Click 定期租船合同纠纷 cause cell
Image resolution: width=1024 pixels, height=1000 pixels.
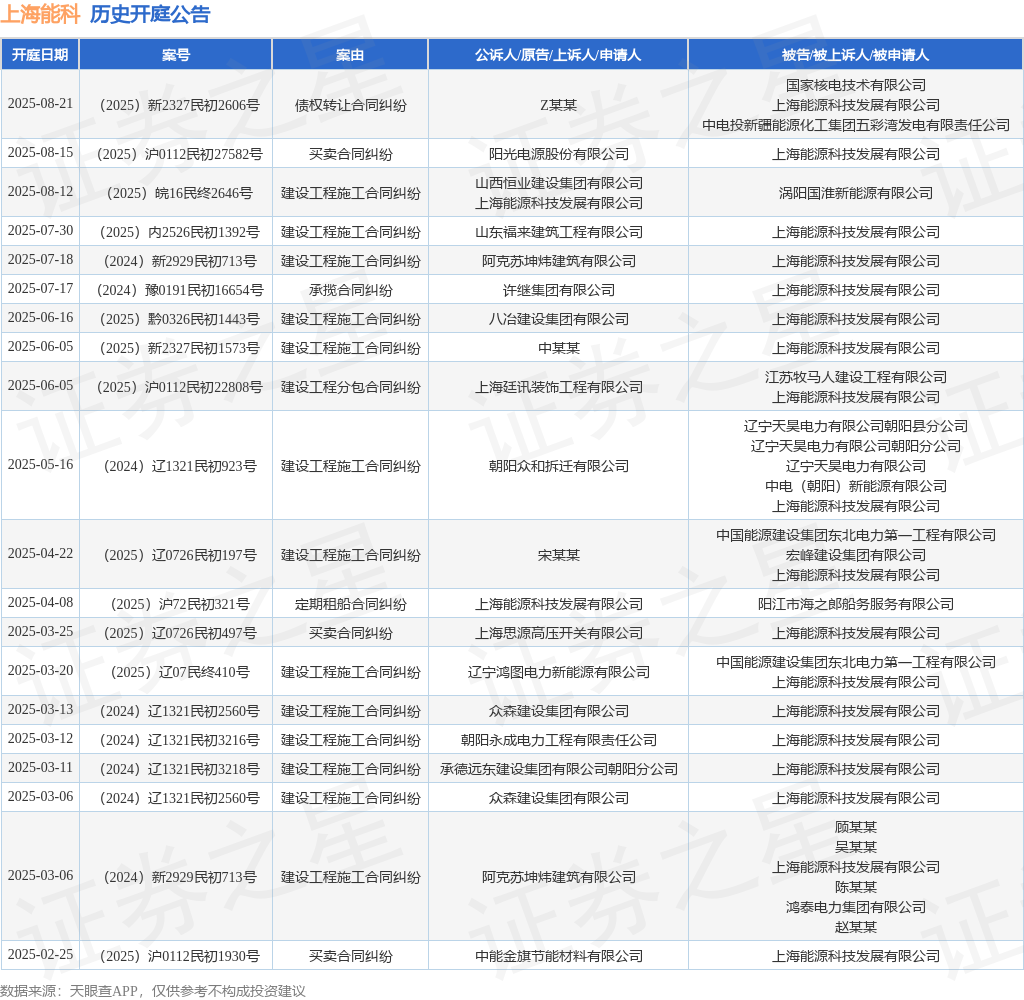coord(351,604)
